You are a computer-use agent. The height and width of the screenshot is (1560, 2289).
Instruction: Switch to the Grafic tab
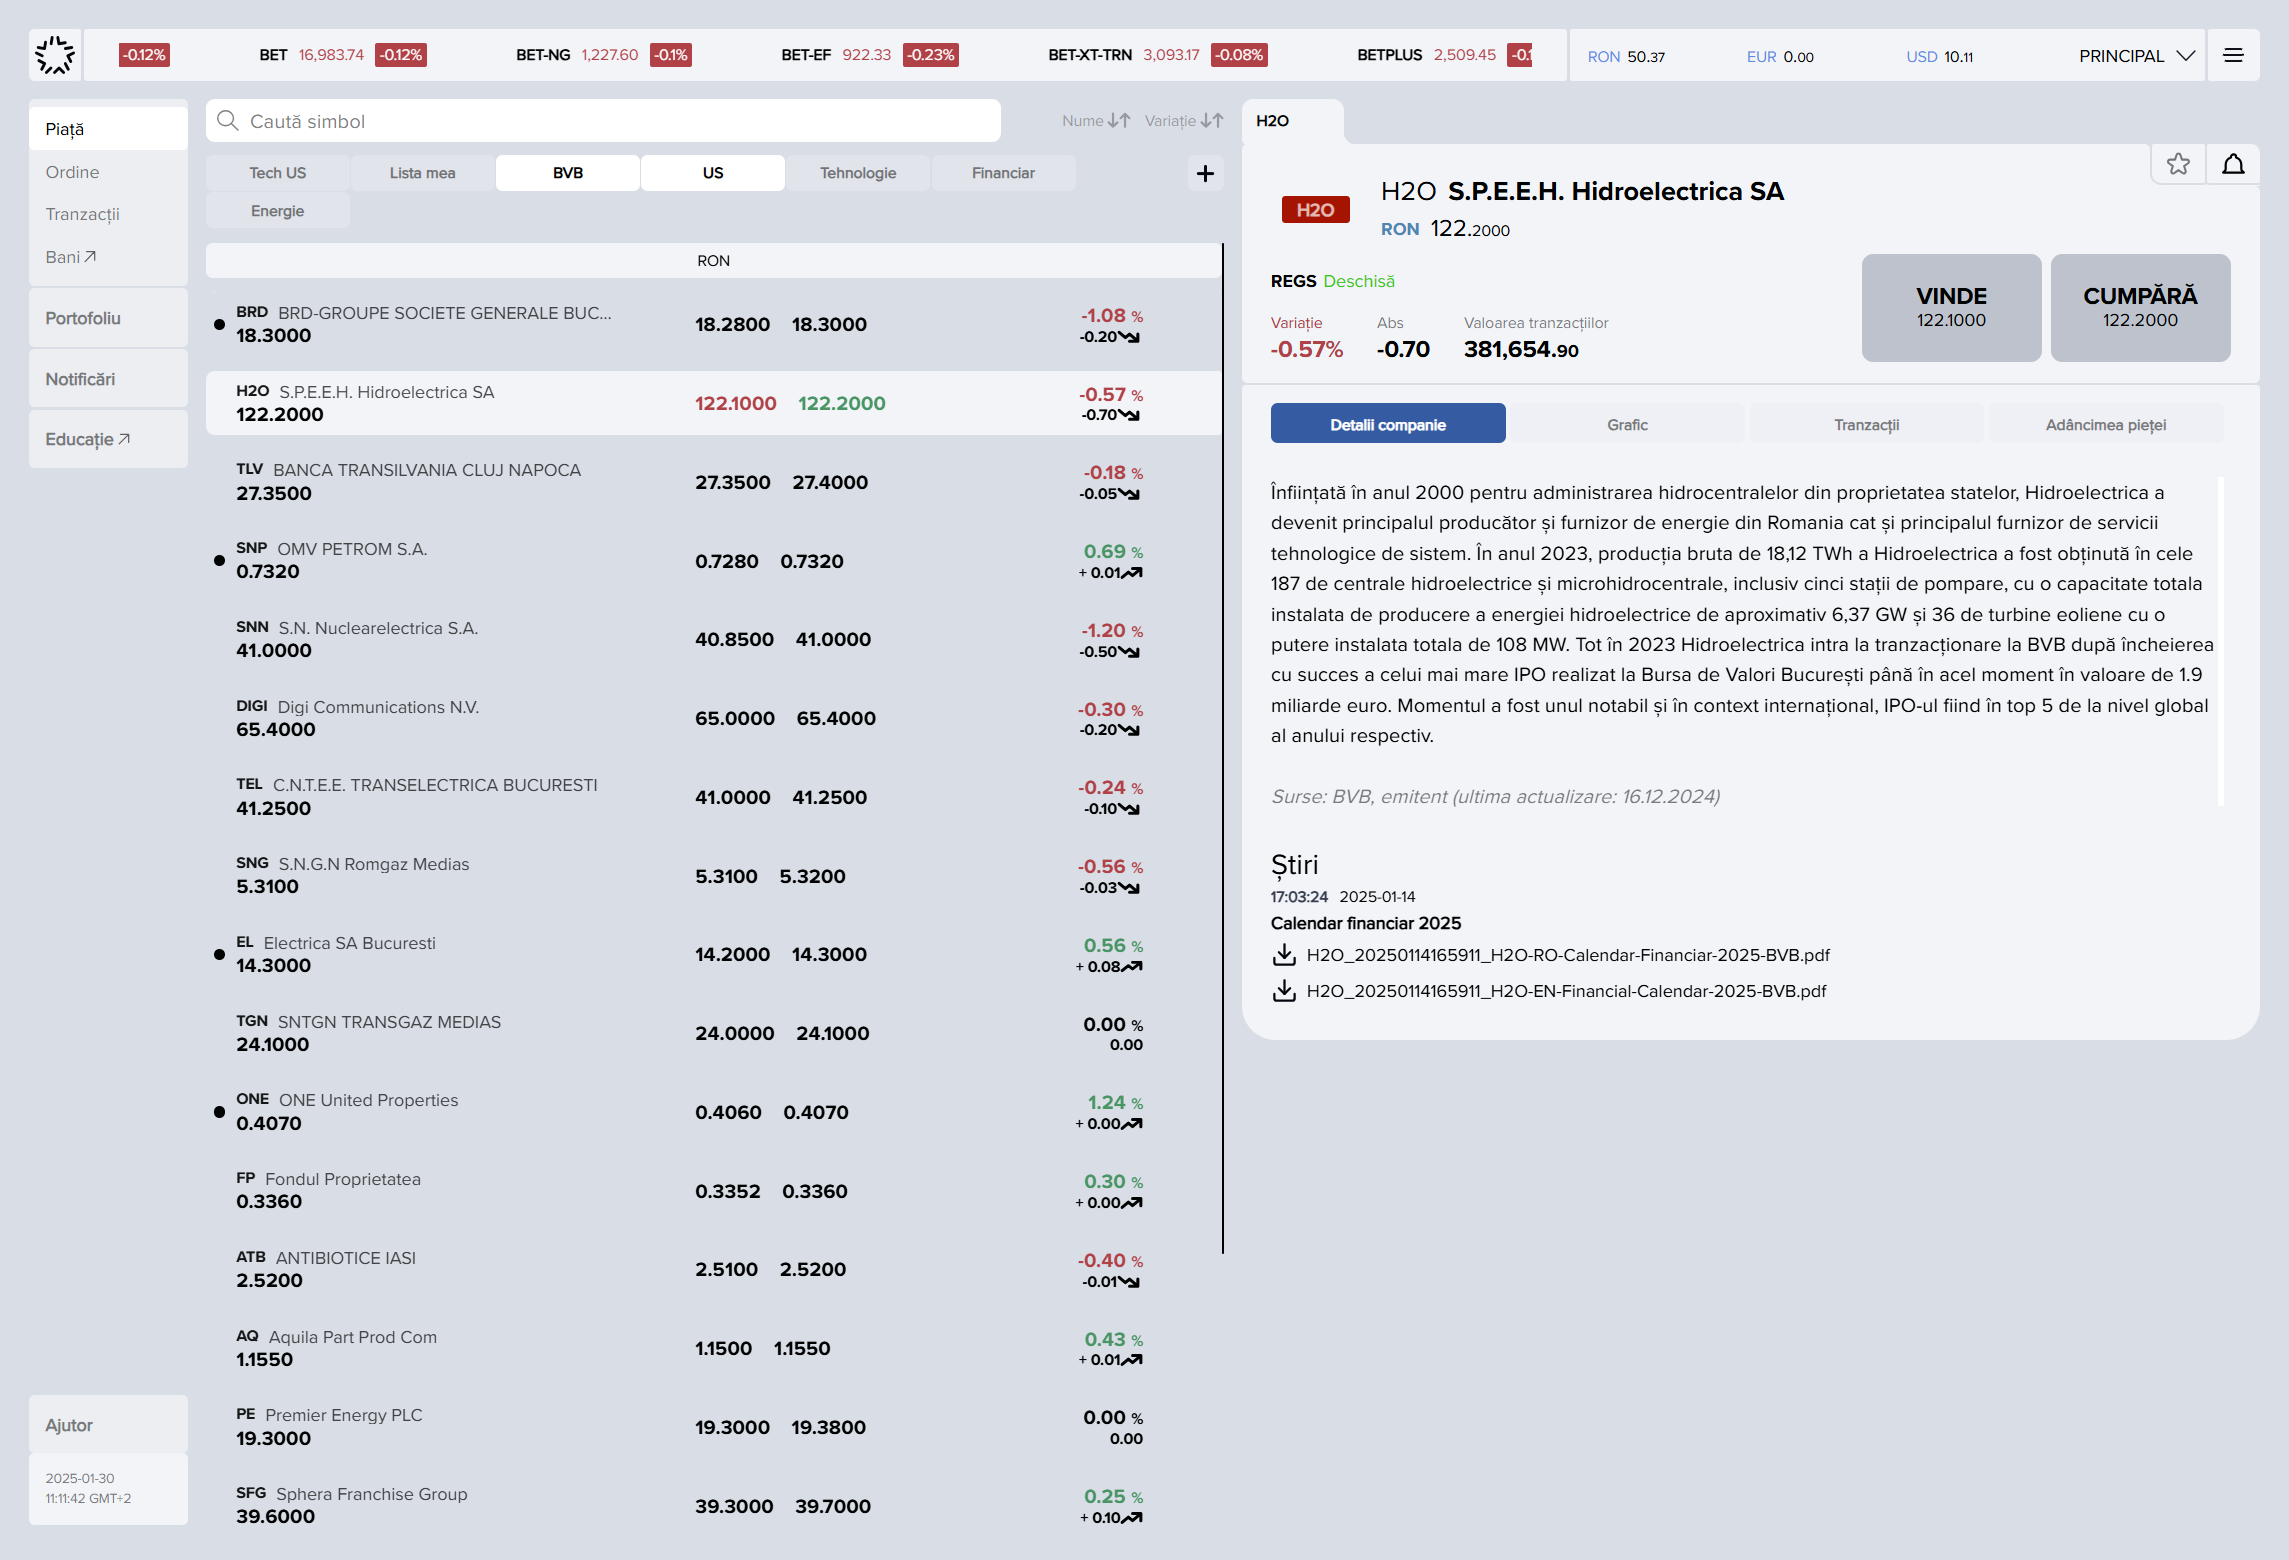coord(1627,425)
